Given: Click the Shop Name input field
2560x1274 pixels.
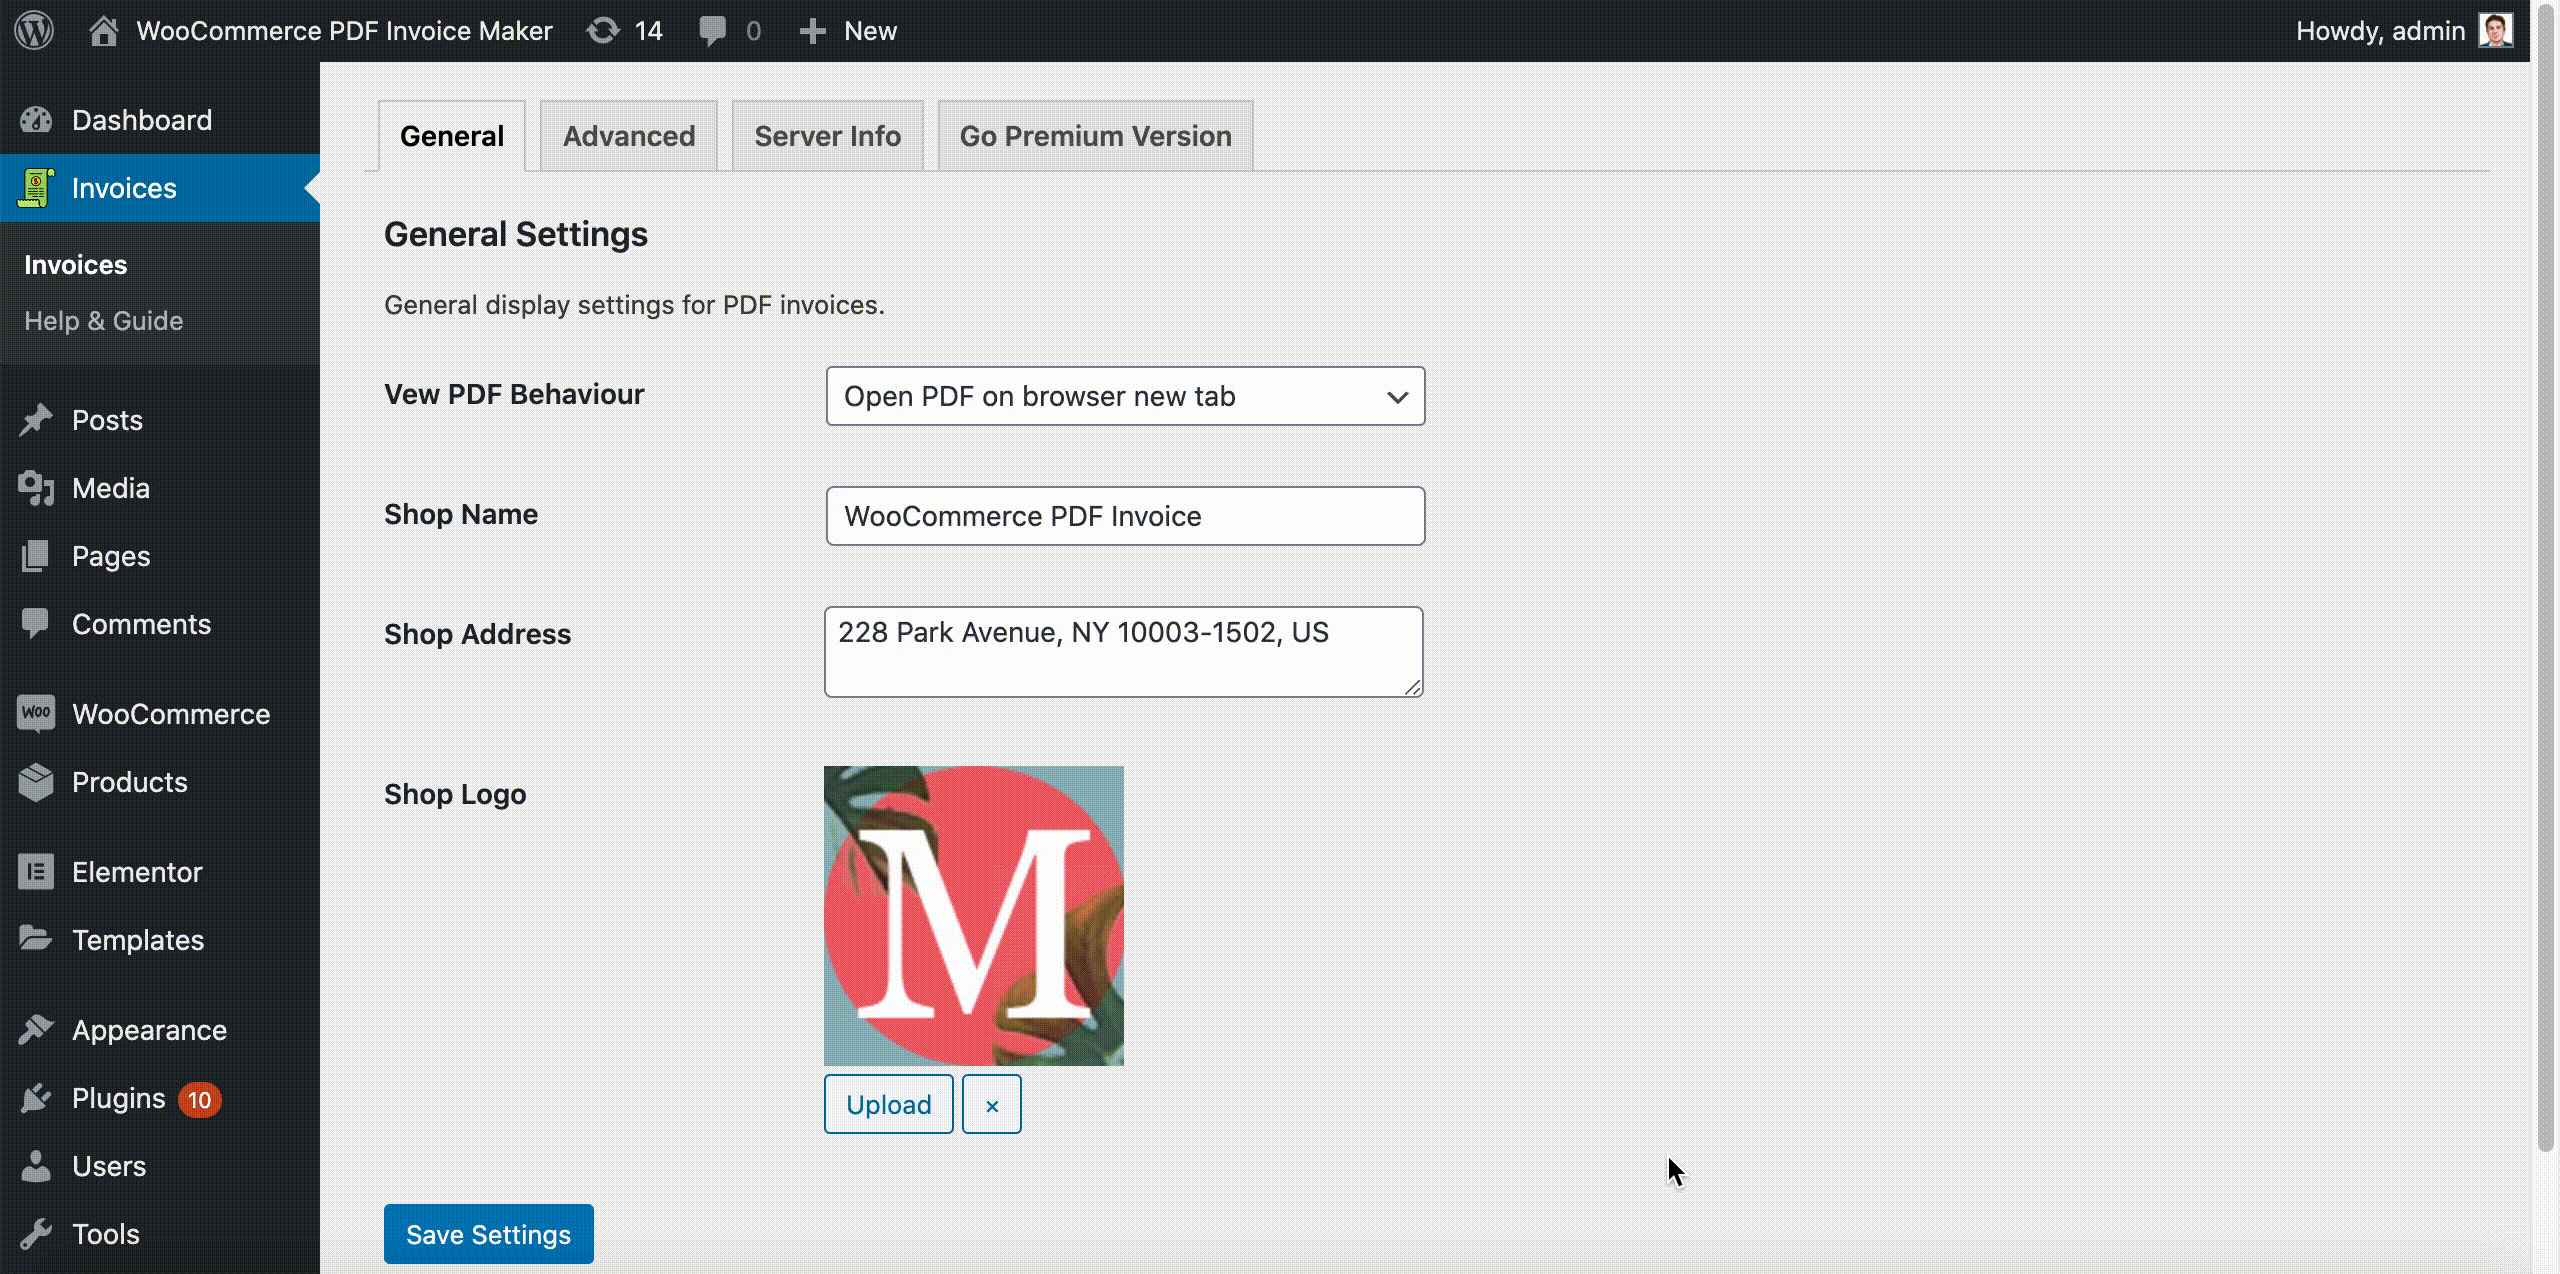Looking at the screenshot, I should [1125, 514].
